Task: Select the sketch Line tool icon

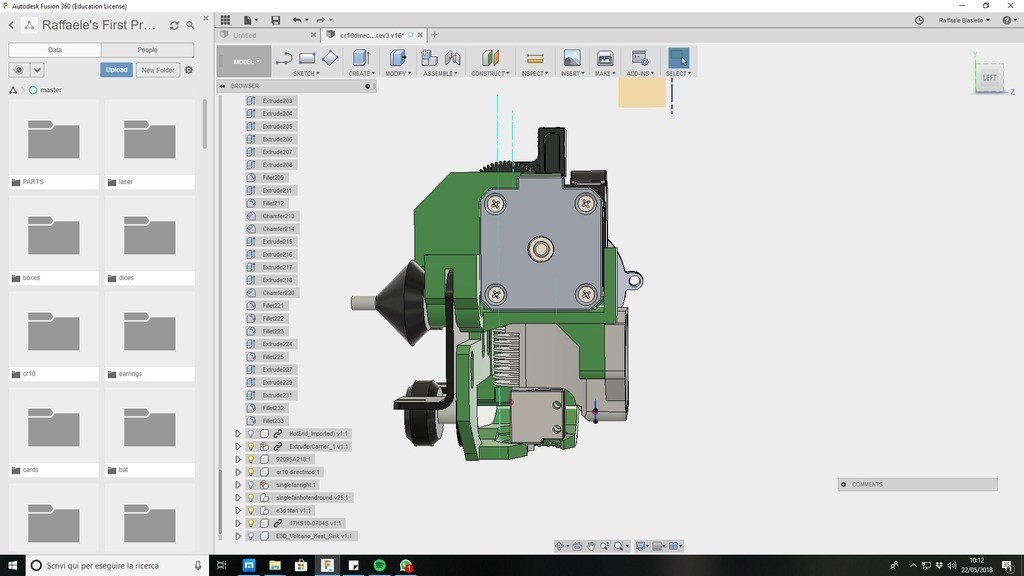Action: click(283, 59)
